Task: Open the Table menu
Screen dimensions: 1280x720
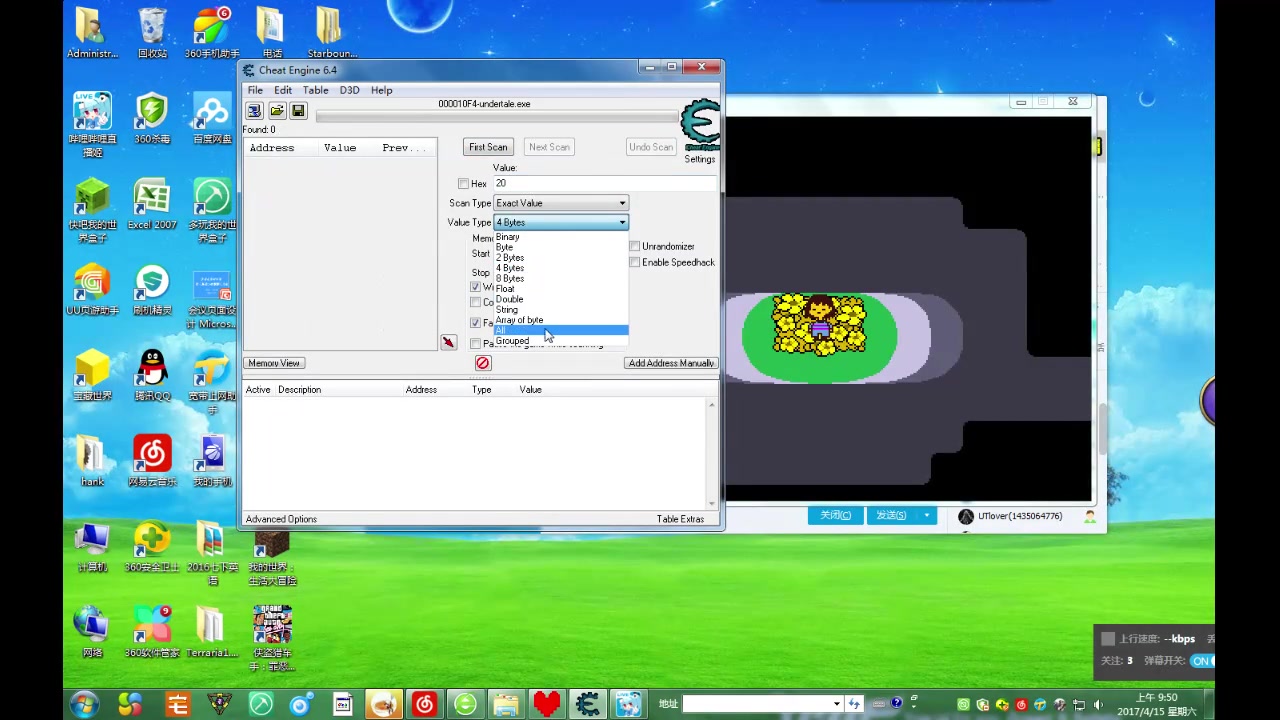Action: click(316, 90)
